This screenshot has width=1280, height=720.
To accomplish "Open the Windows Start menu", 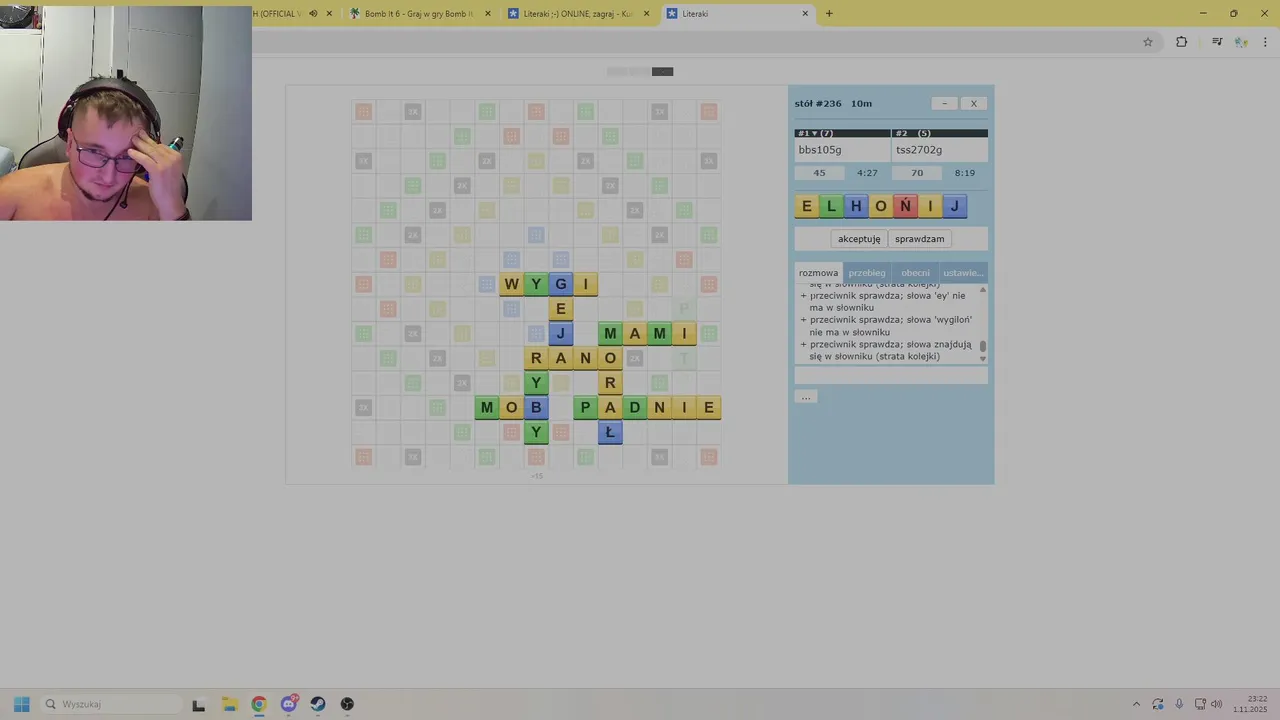I will (x=22, y=704).
